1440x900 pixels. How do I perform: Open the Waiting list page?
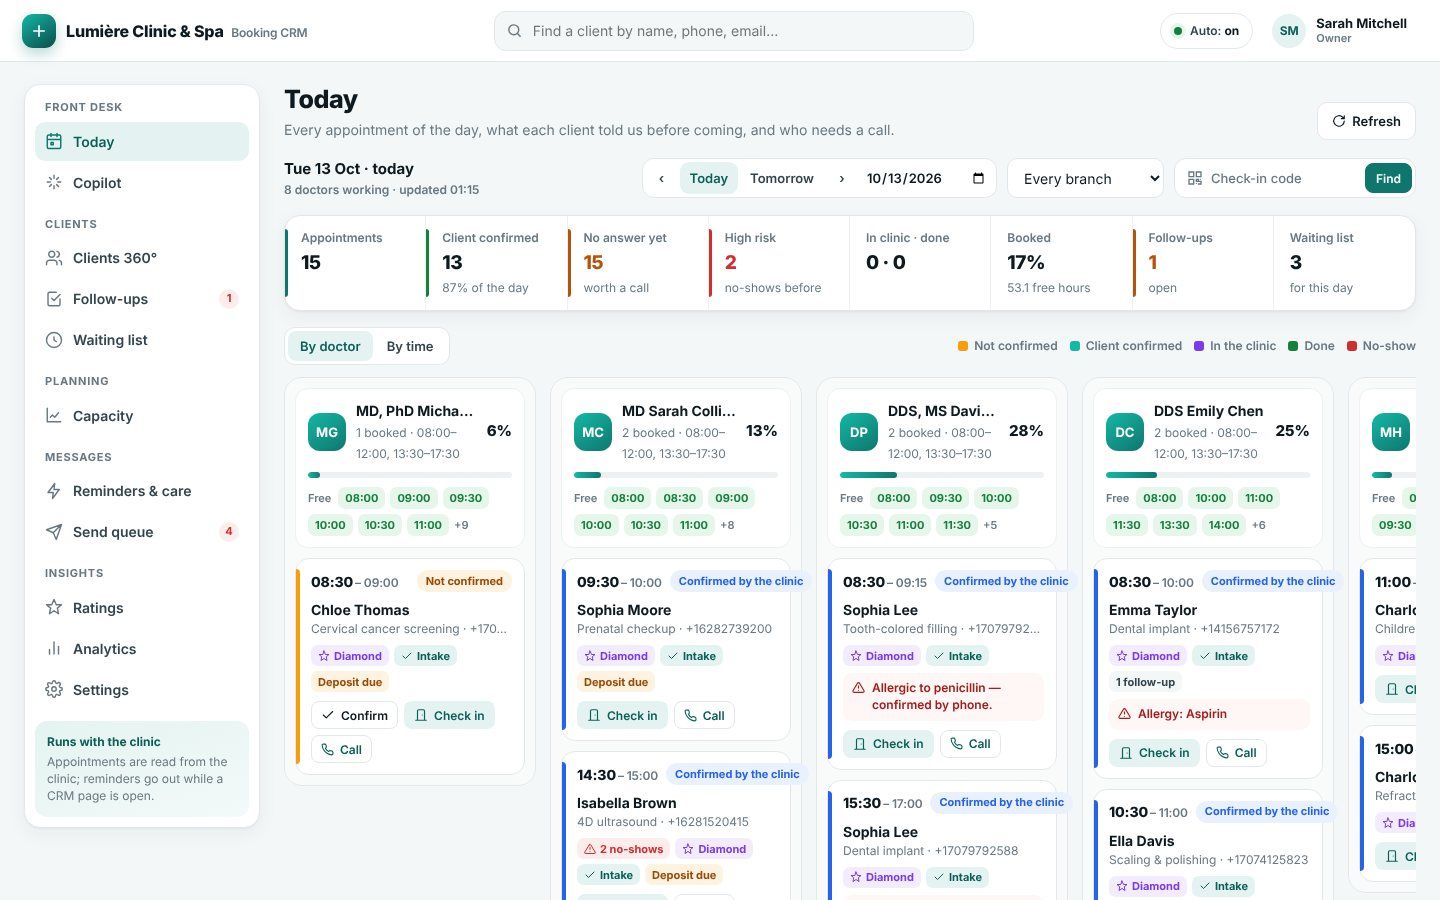point(142,340)
